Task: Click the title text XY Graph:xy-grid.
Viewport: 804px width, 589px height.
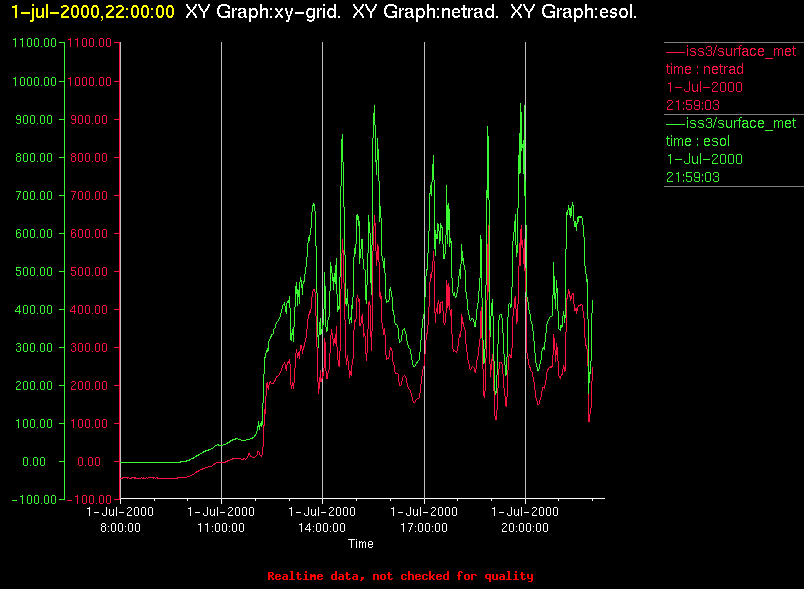Action: click(x=263, y=12)
